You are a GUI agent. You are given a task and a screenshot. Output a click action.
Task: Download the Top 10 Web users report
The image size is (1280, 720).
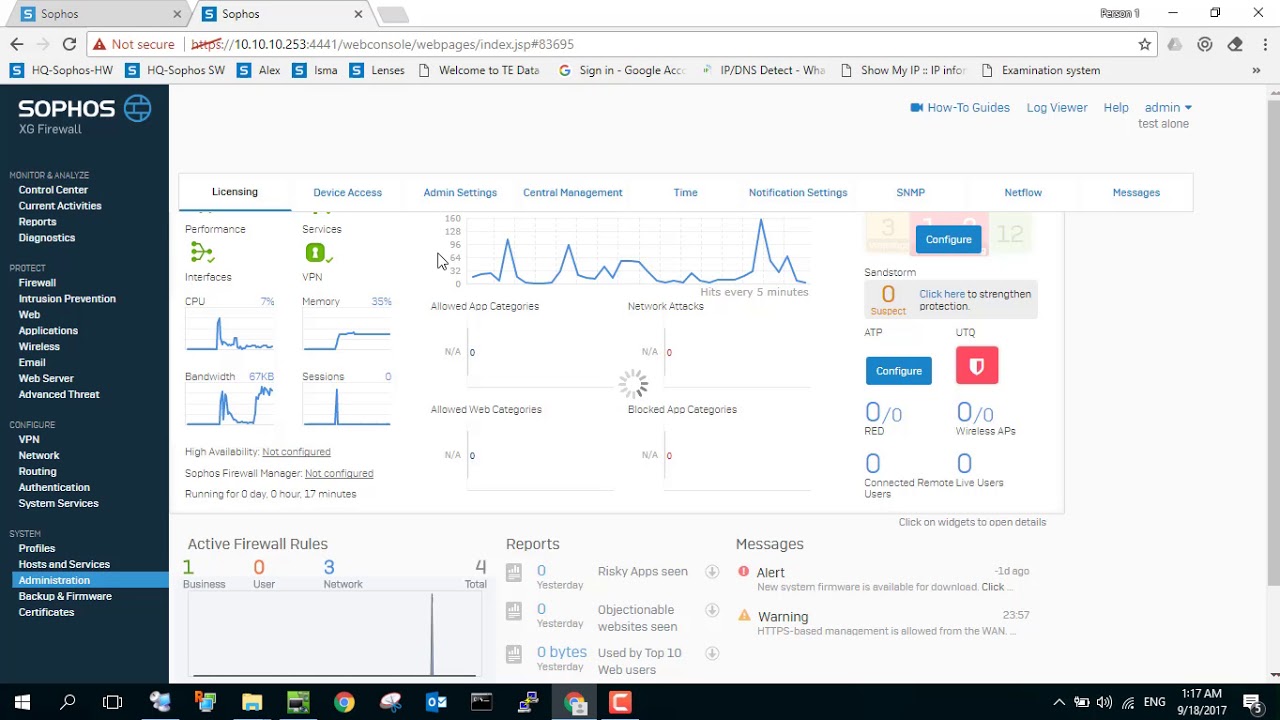coord(712,653)
